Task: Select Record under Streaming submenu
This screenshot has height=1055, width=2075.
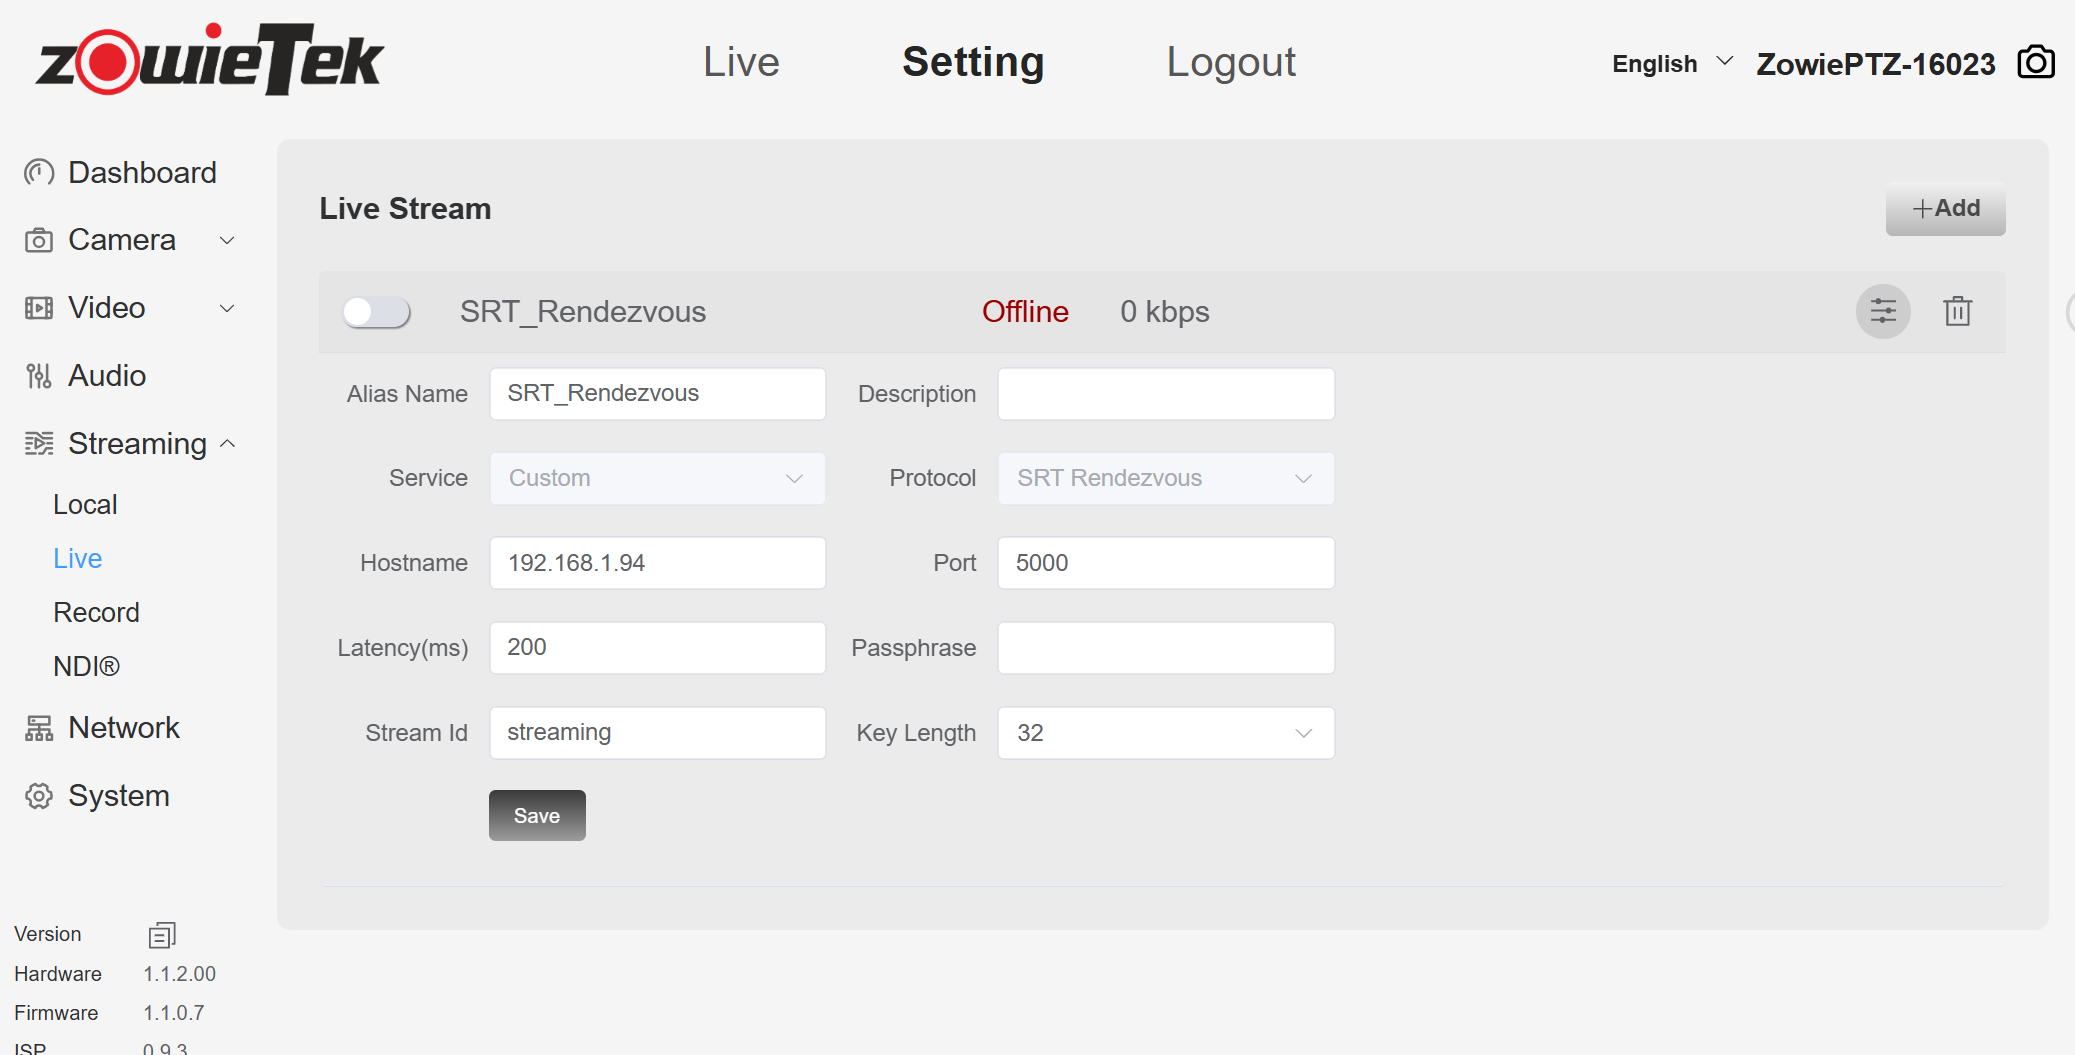Action: (96, 612)
